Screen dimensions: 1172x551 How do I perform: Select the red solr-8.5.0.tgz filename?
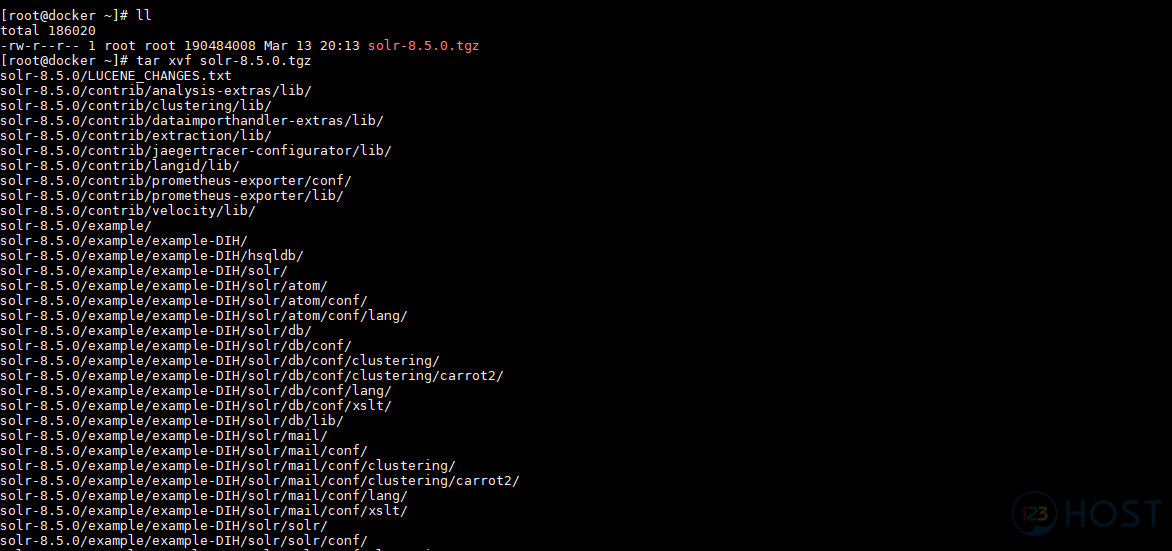click(424, 46)
